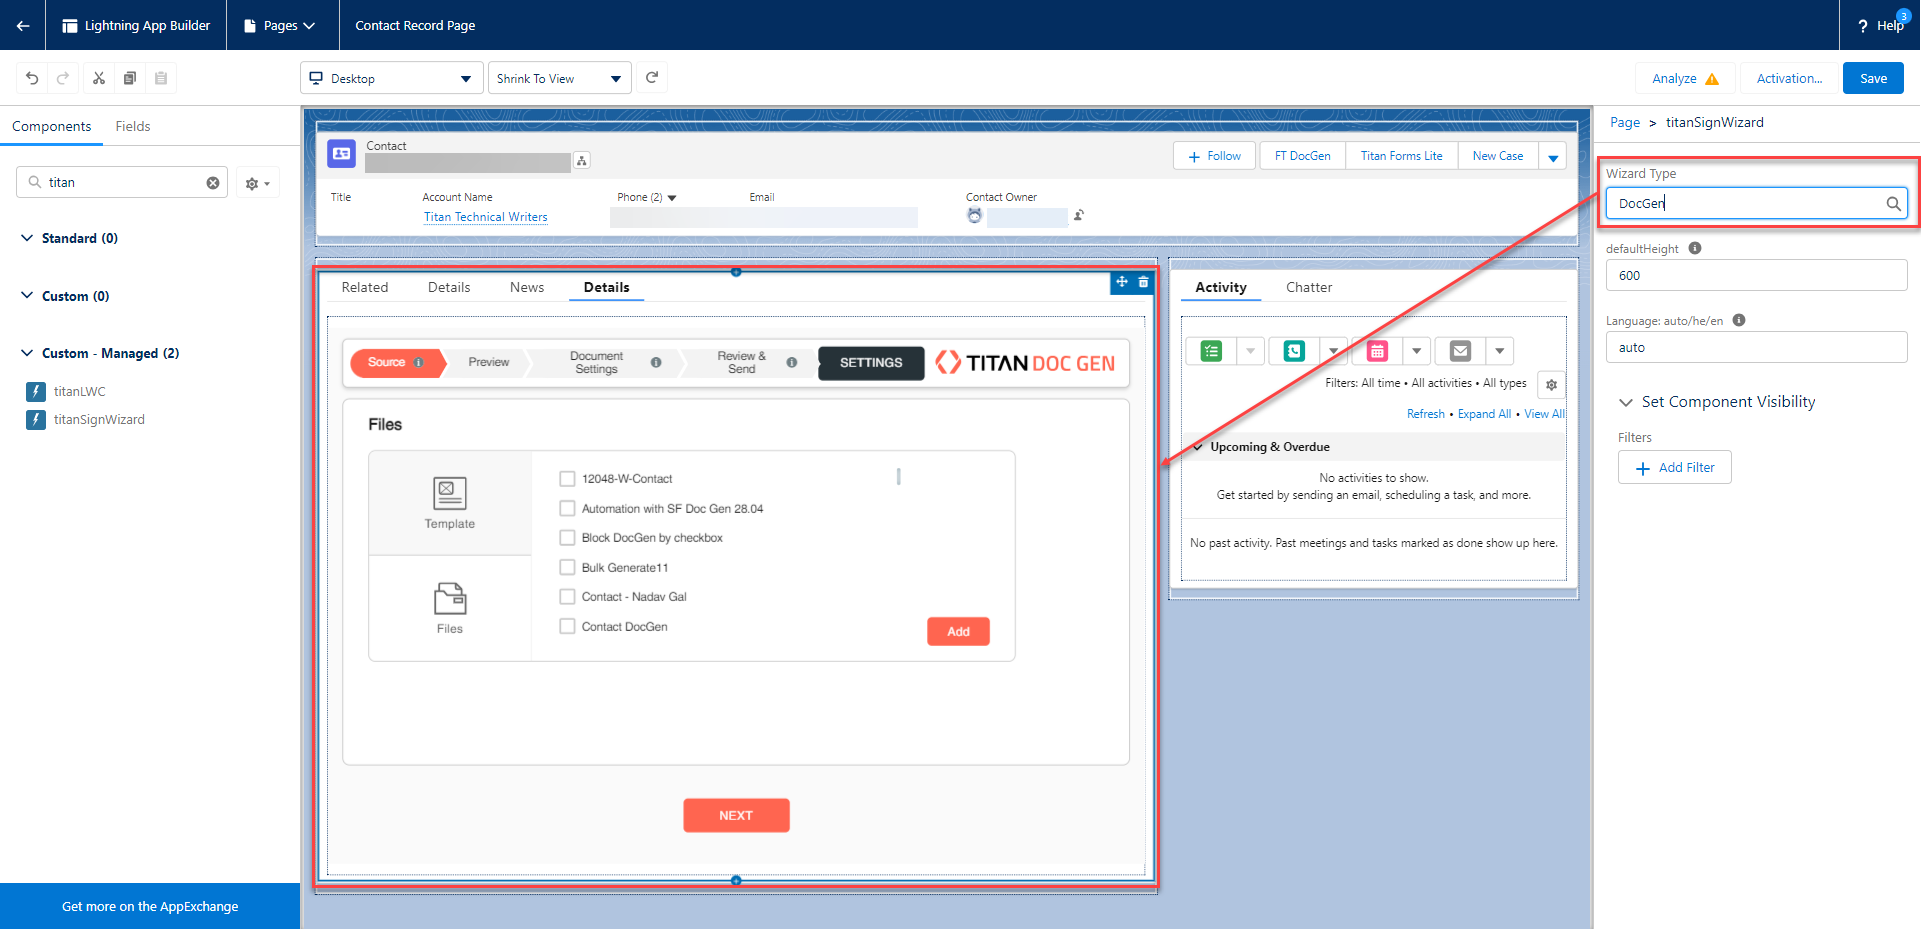The image size is (1921, 929).
Task: Click info icon on Review & Send step
Action: point(792,362)
